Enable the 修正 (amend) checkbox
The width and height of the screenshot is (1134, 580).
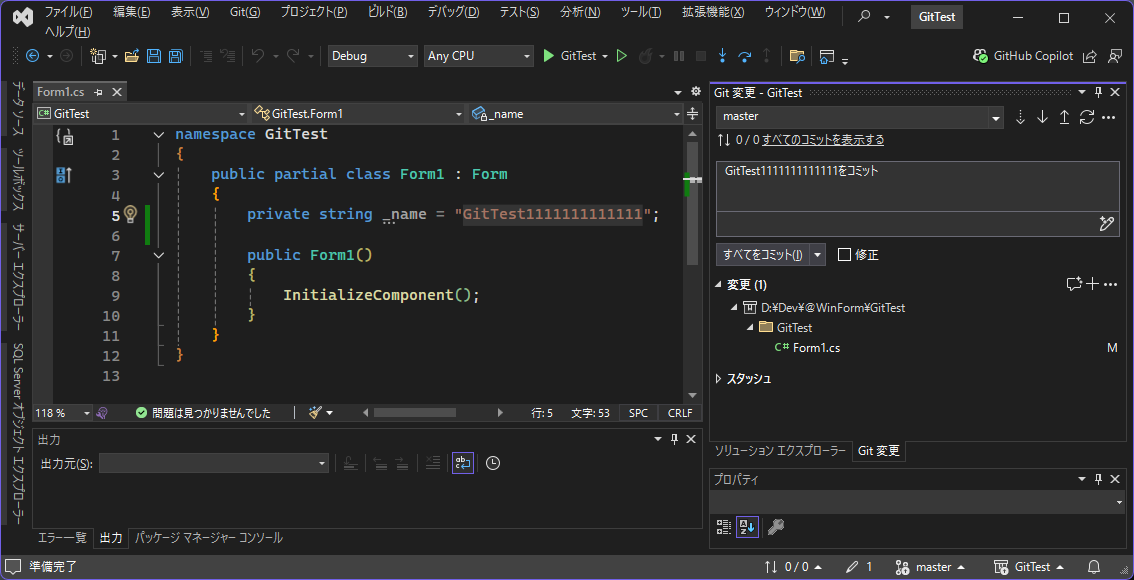pyautogui.click(x=845, y=255)
